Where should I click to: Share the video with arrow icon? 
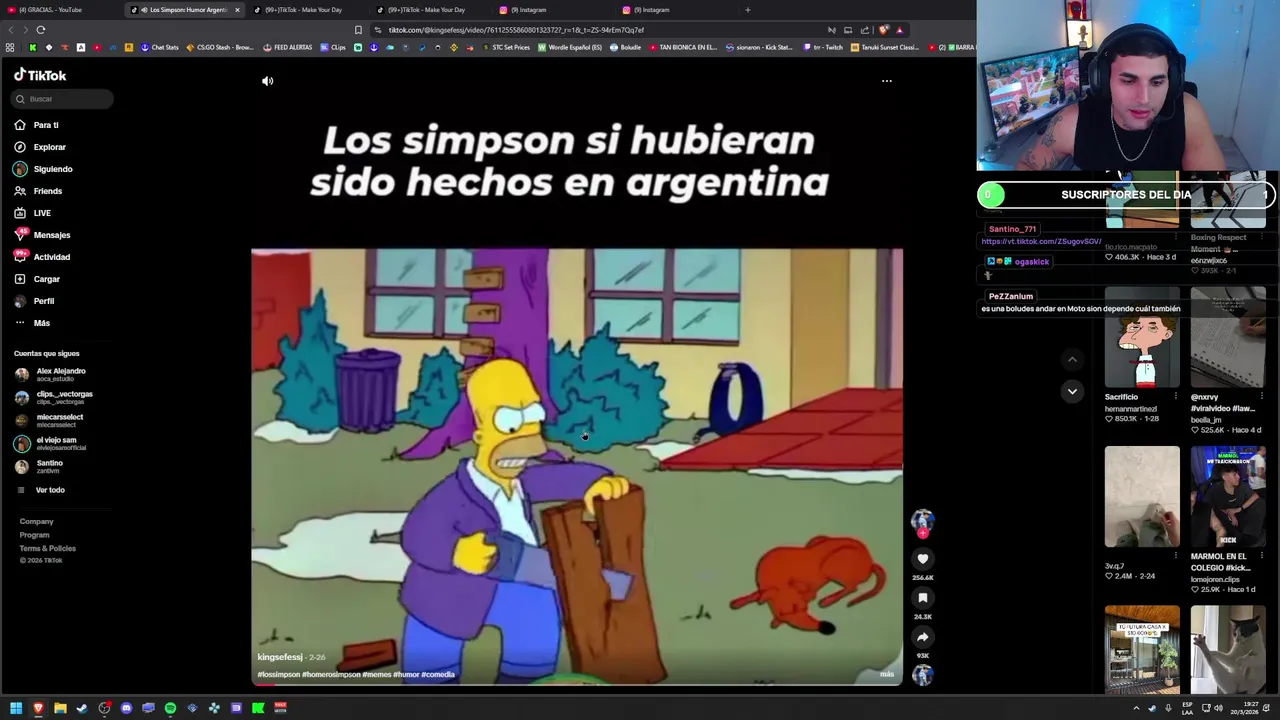[x=923, y=637]
